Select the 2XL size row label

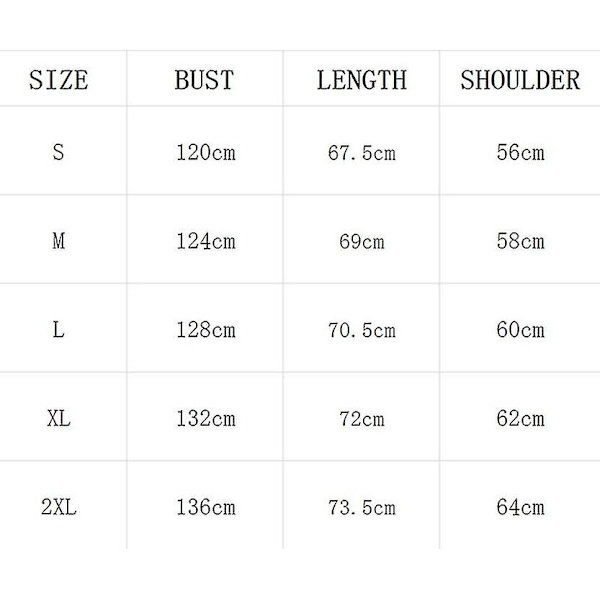pos(59,507)
